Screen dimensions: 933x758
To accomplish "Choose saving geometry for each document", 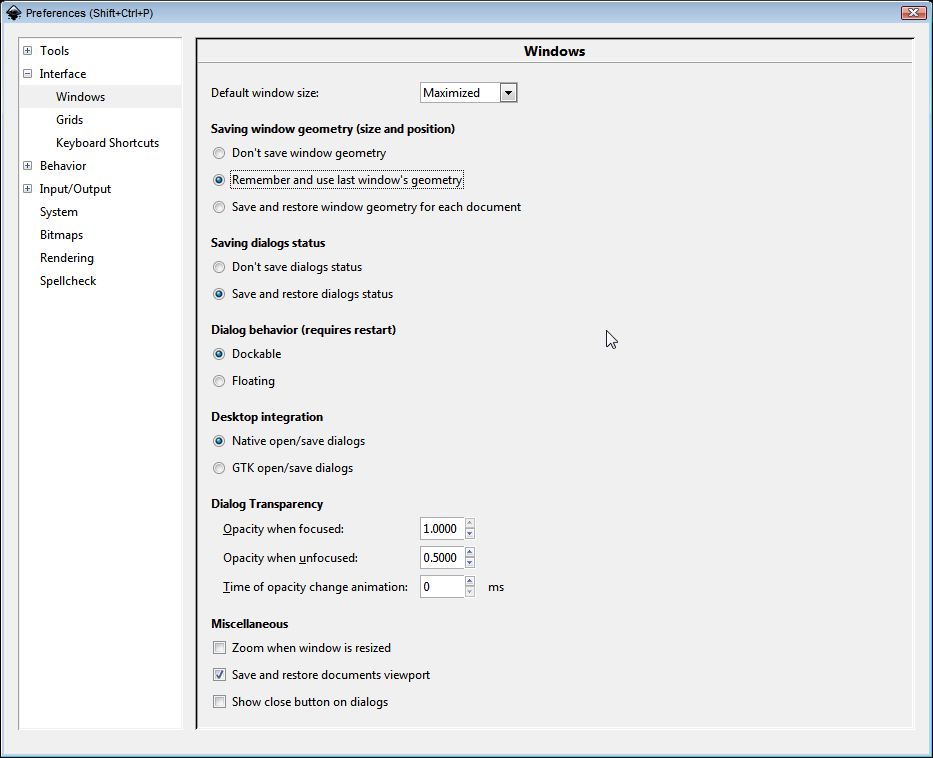I will click(218, 207).
